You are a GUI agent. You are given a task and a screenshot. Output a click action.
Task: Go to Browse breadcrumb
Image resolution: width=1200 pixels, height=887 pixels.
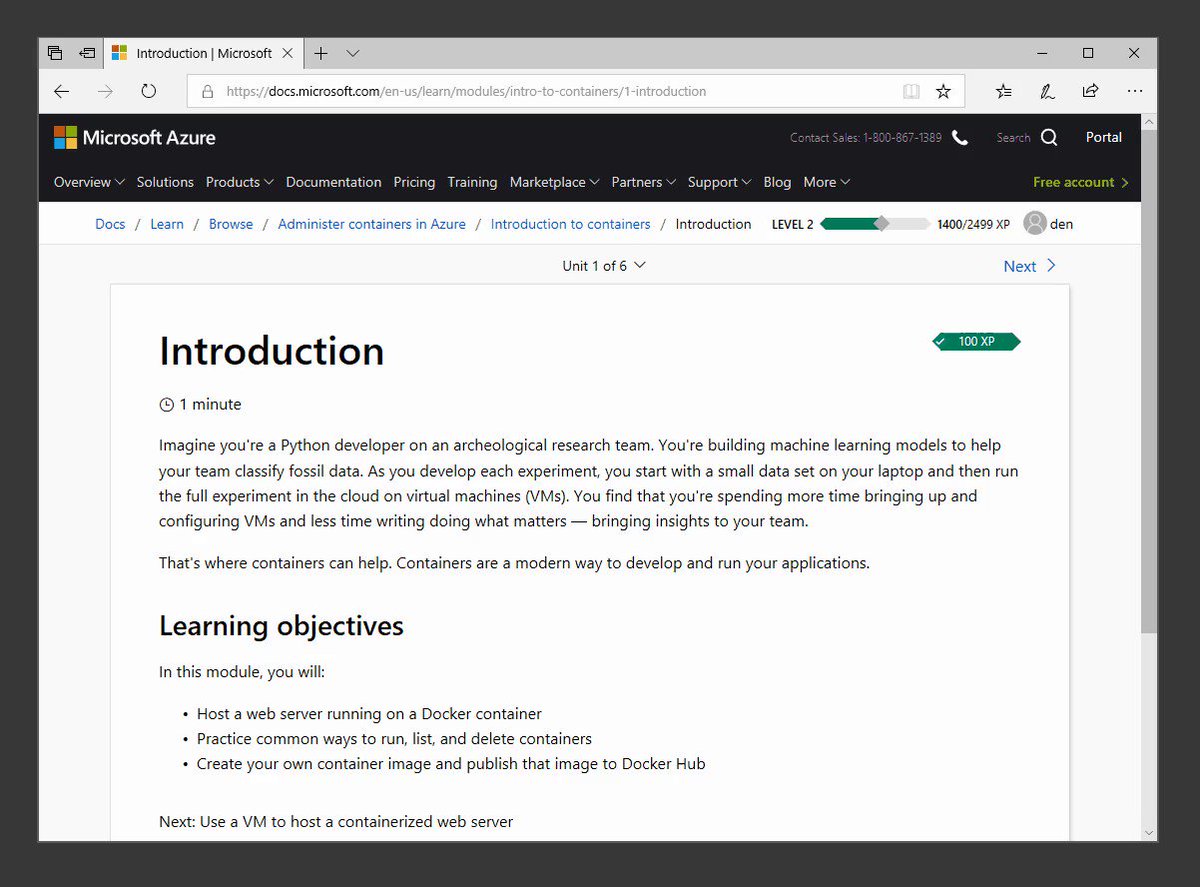231,224
